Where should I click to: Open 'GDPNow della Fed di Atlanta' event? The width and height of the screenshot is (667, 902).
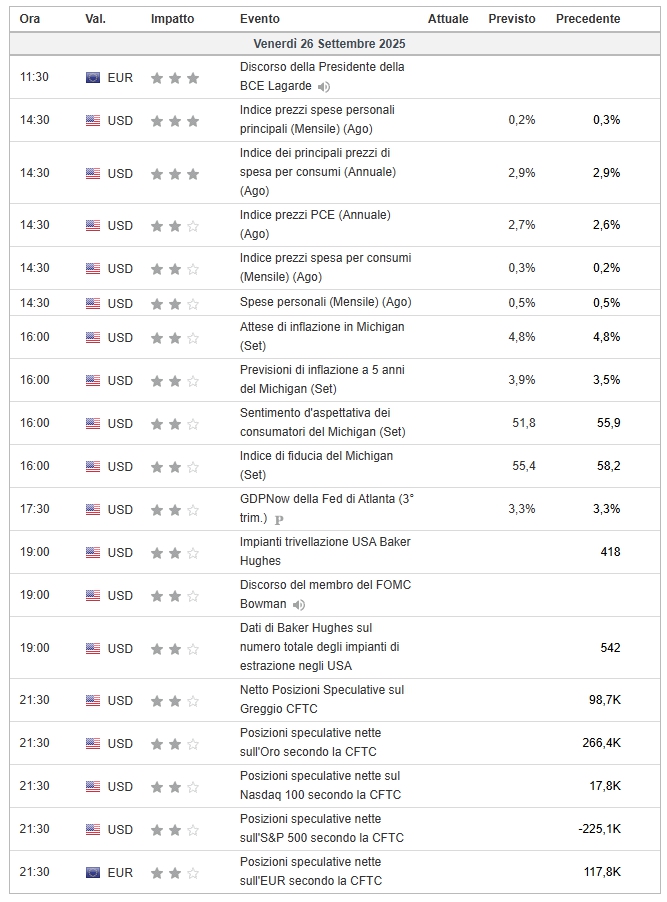[x=326, y=499]
